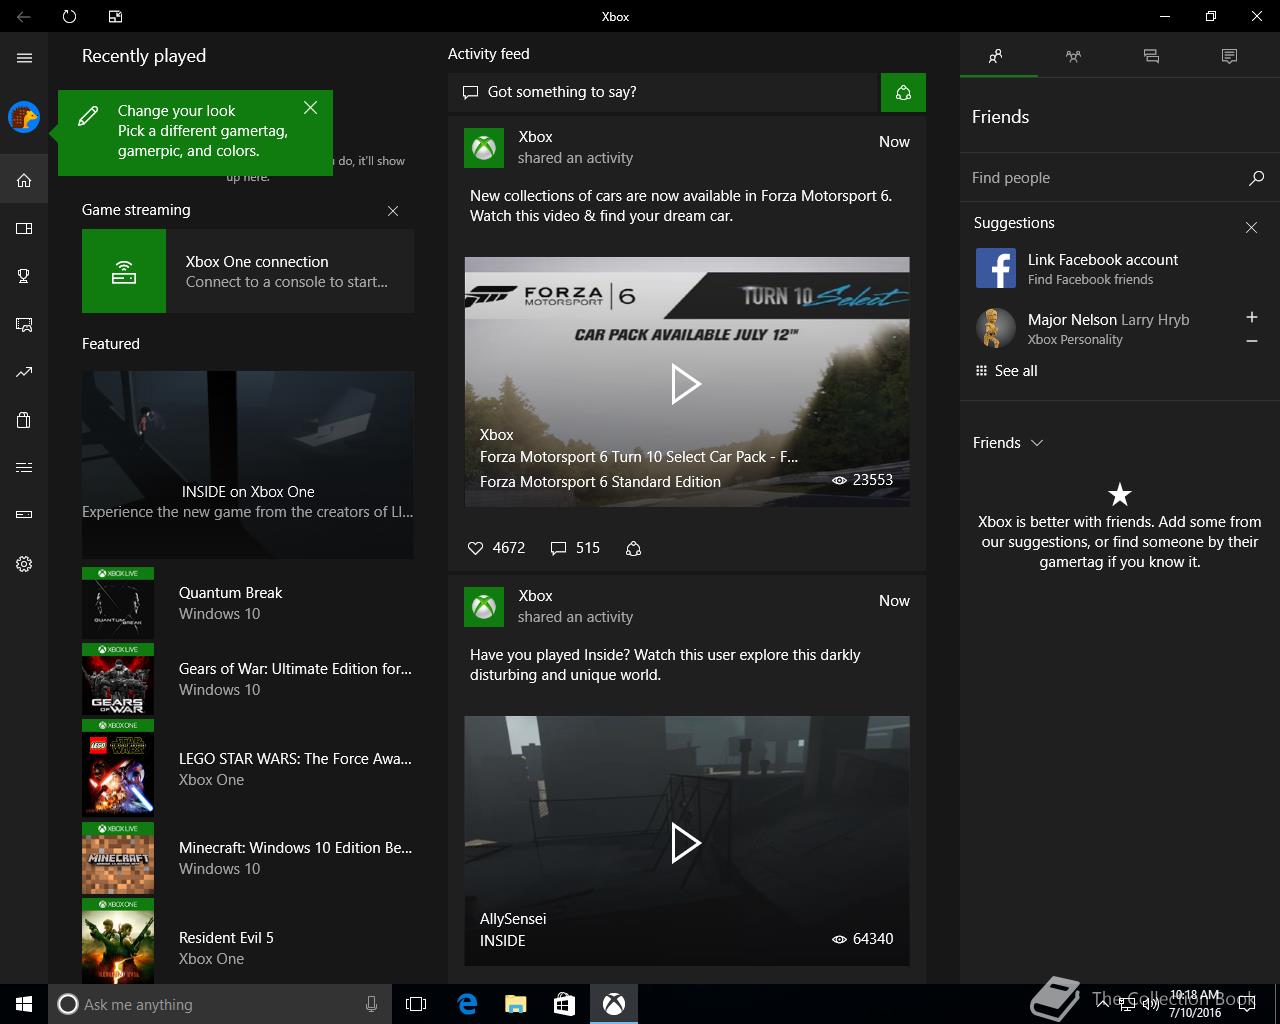Viewport: 1280px width, 1024px height.
Task: Click Got something to say field
Action: (664, 92)
